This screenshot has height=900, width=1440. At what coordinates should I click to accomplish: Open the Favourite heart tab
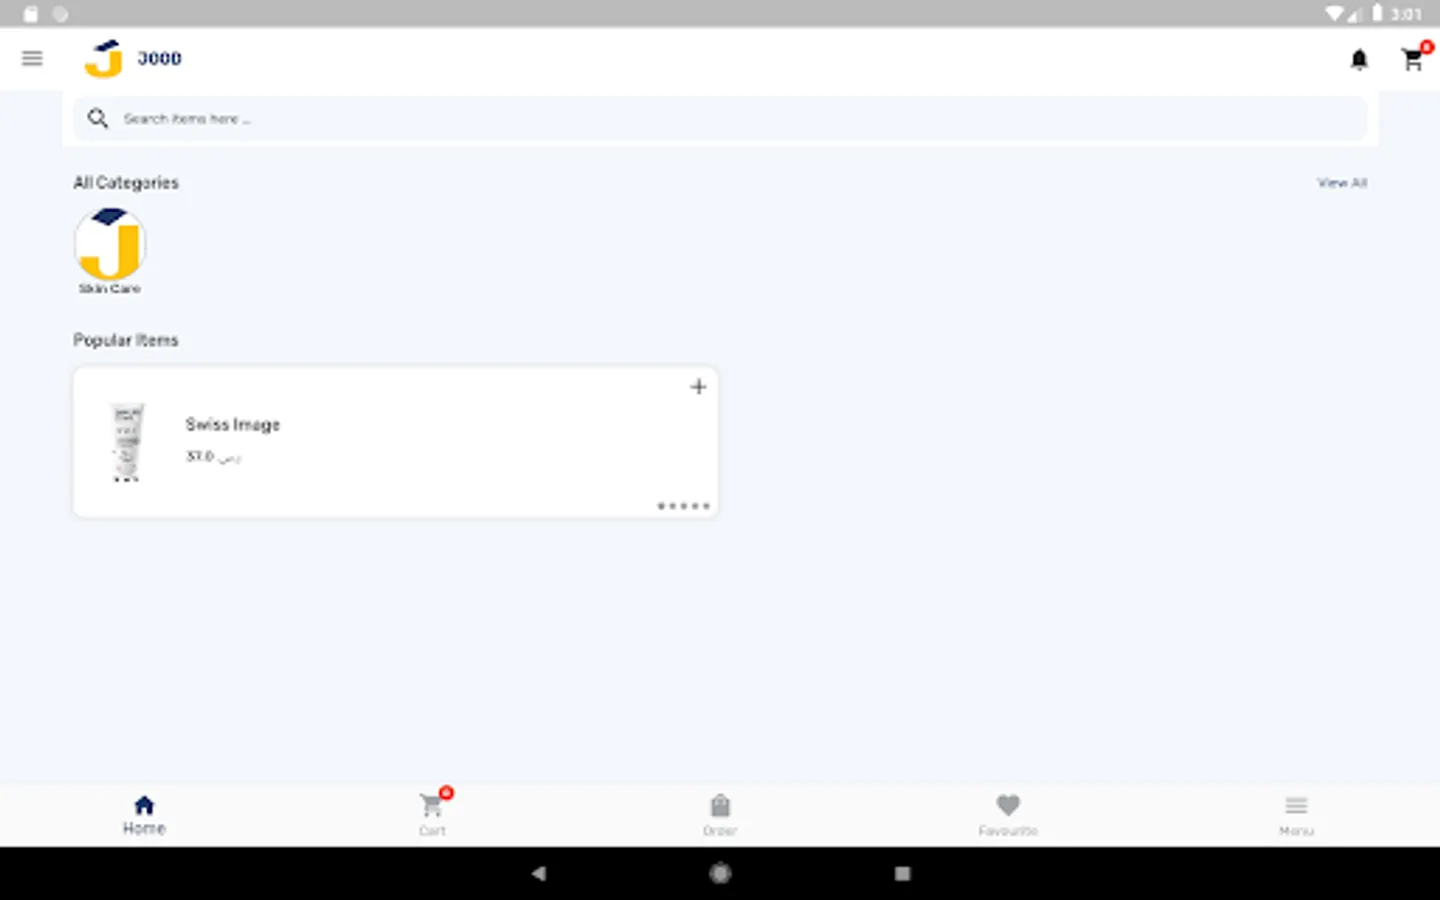click(1008, 814)
